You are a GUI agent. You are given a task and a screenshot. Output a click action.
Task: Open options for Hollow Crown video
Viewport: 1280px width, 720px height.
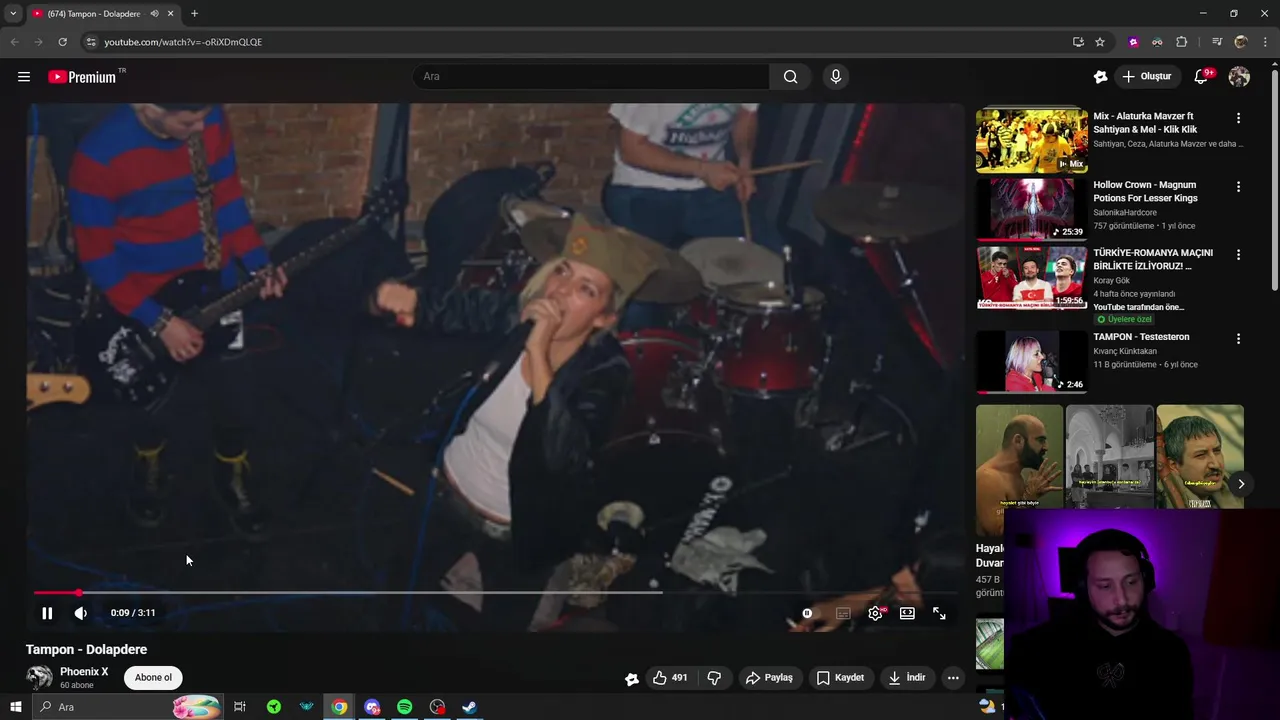point(1238,187)
